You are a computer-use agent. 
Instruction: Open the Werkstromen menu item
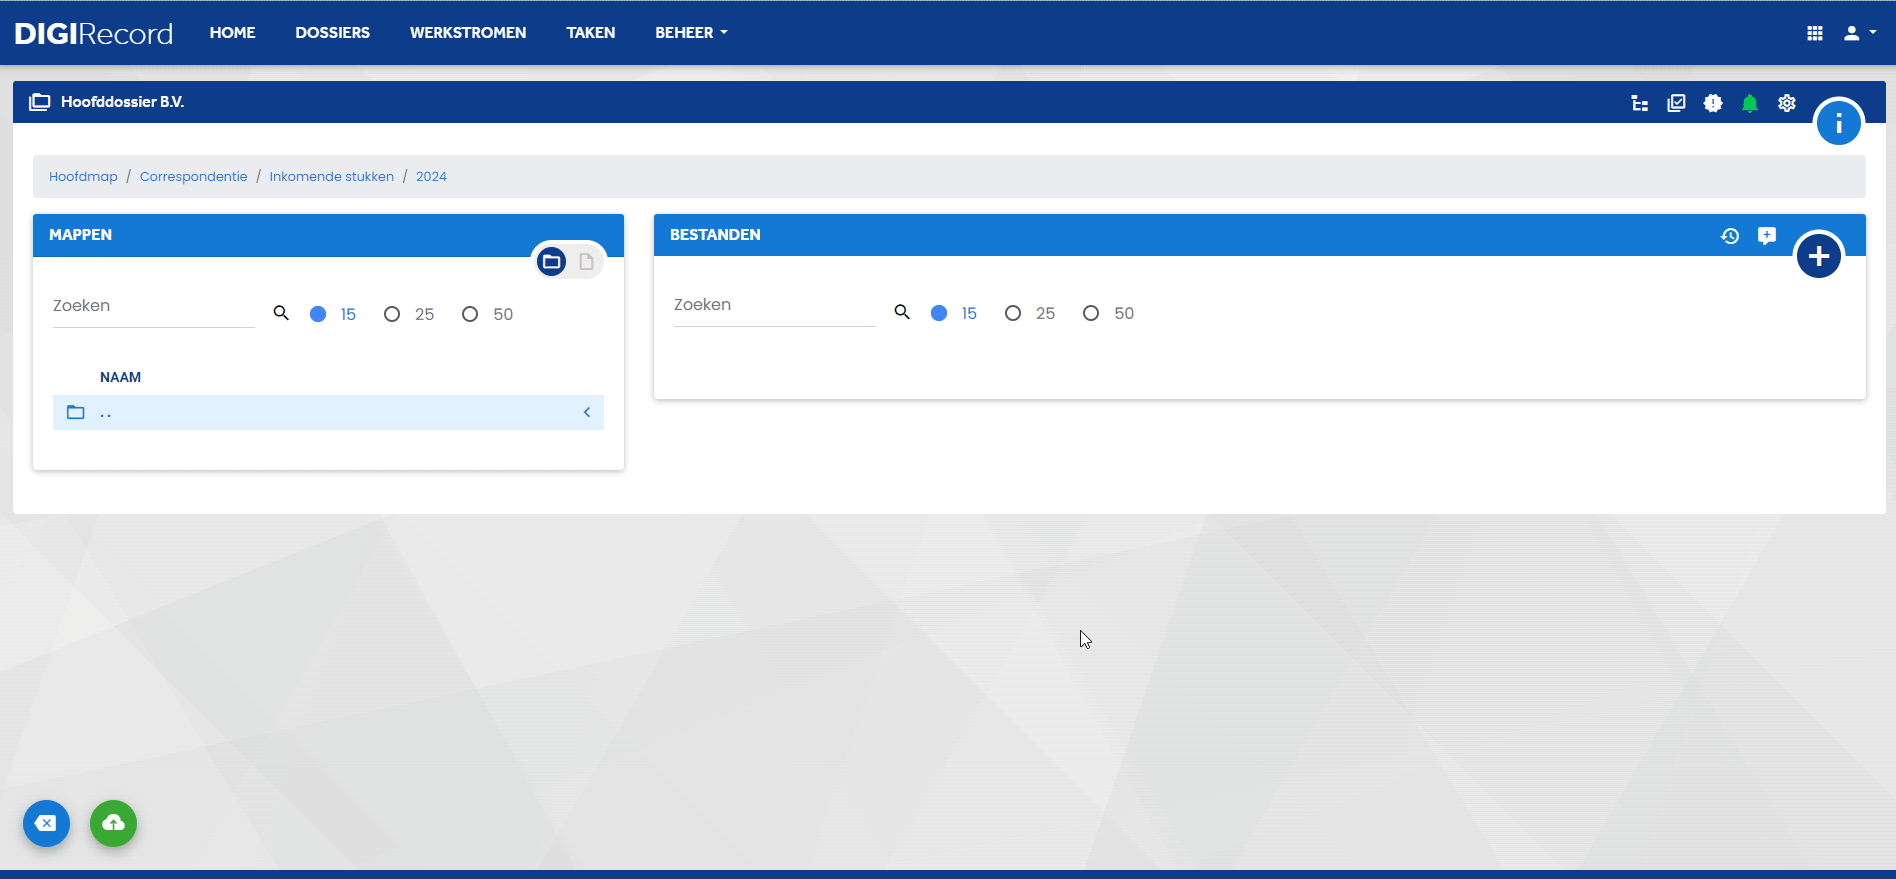[468, 33]
